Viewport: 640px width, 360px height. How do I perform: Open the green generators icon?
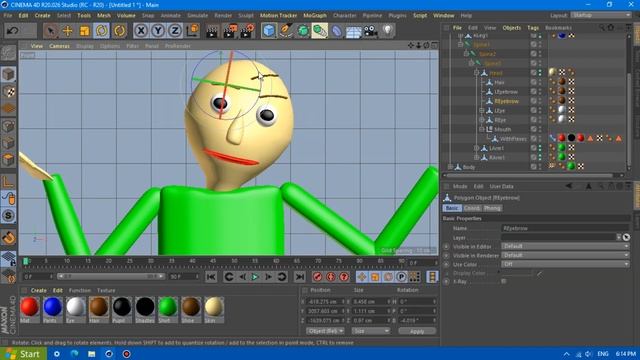click(303, 31)
